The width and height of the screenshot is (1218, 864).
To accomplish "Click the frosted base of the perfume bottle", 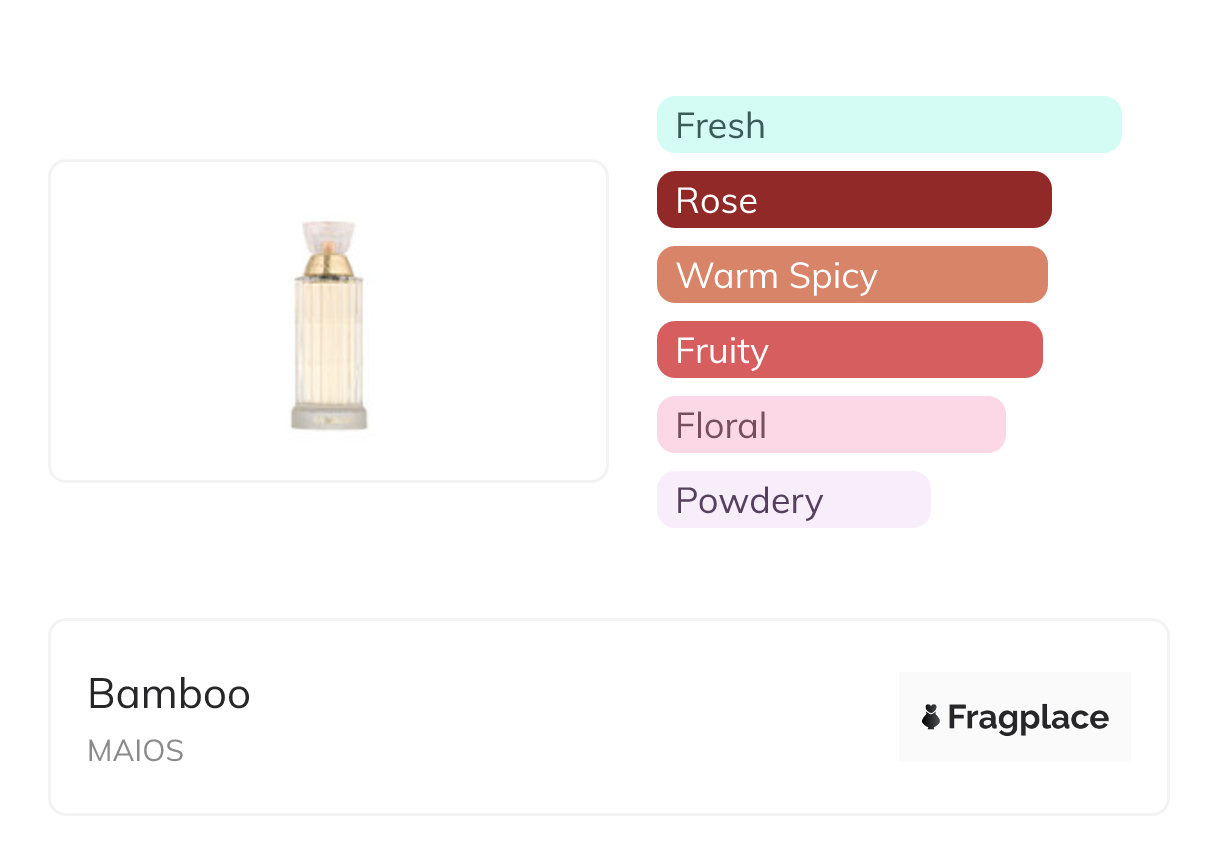I will click(x=329, y=417).
